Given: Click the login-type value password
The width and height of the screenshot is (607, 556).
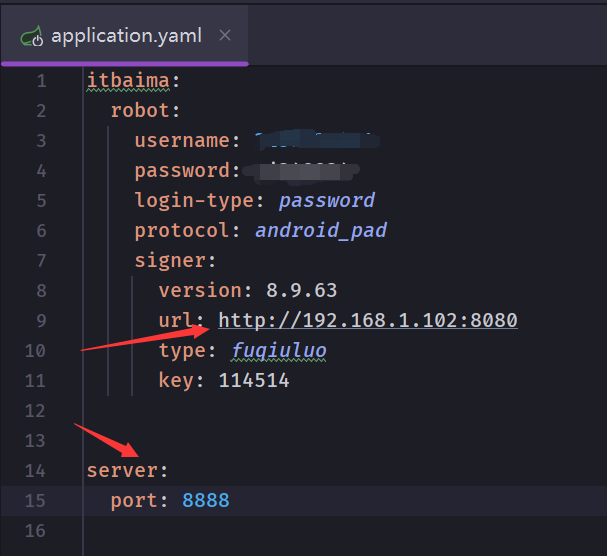Looking at the screenshot, I should (x=326, y=200).
